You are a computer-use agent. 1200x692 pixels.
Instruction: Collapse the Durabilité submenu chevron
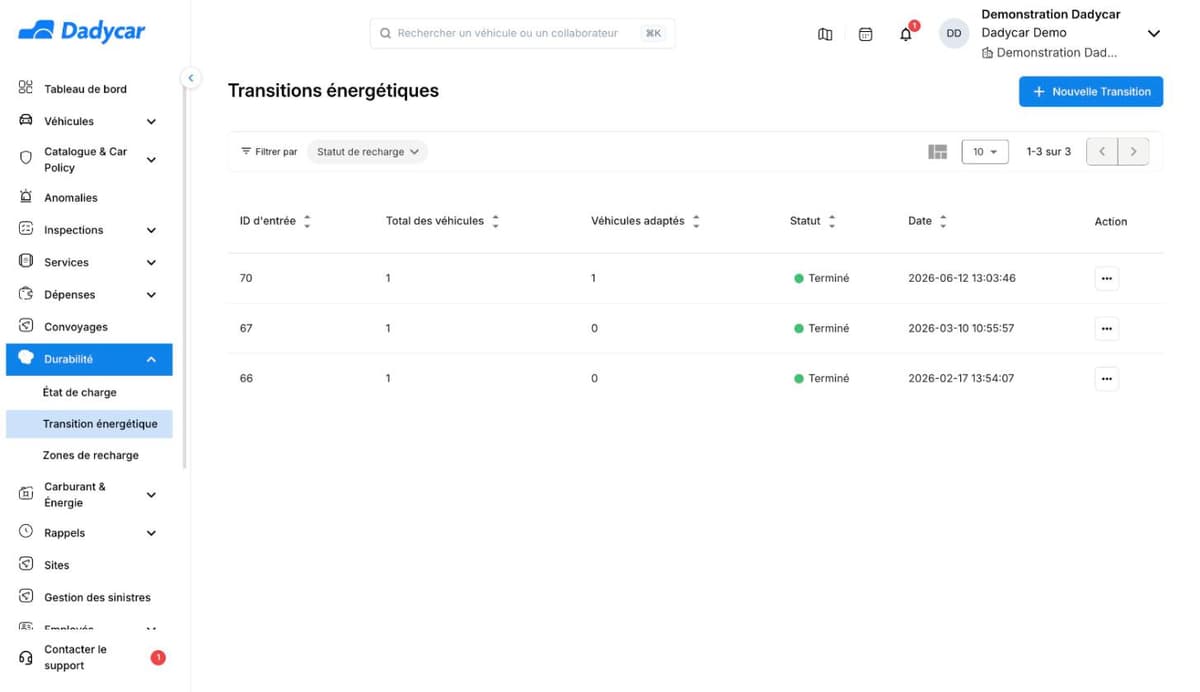[151, 359]
